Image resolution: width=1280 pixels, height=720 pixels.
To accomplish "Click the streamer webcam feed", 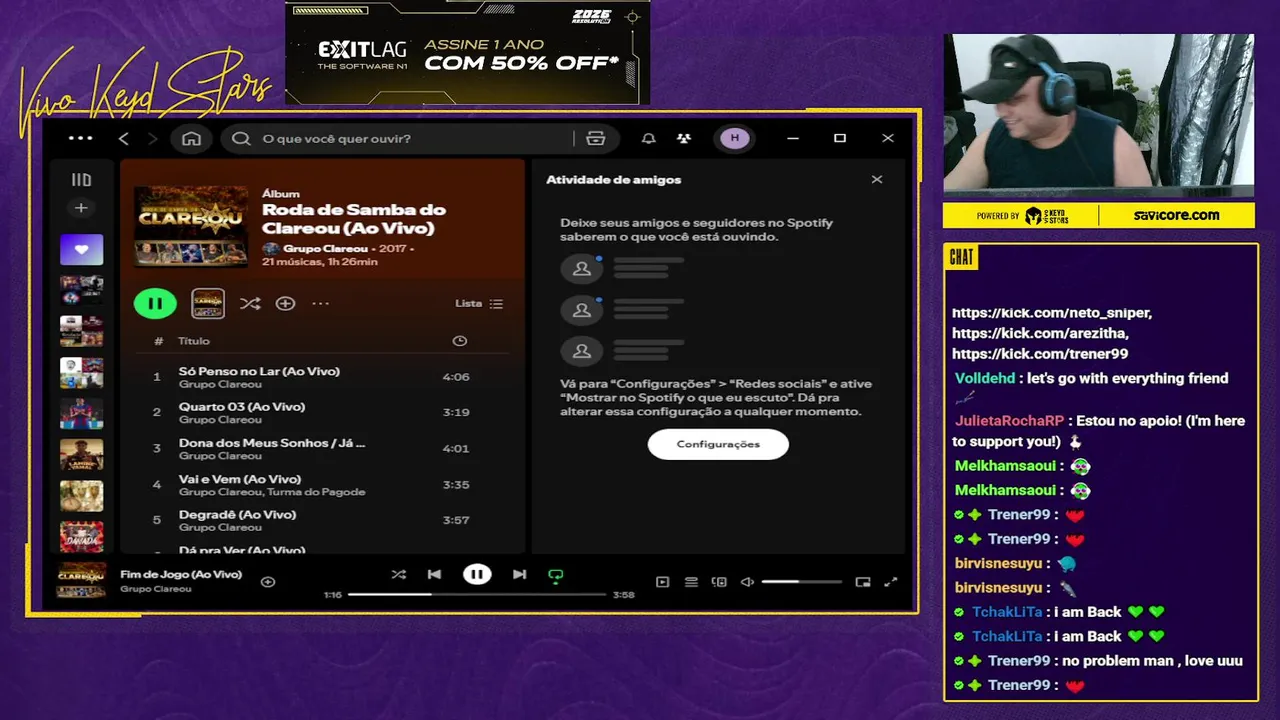I will coord(1098,116).
